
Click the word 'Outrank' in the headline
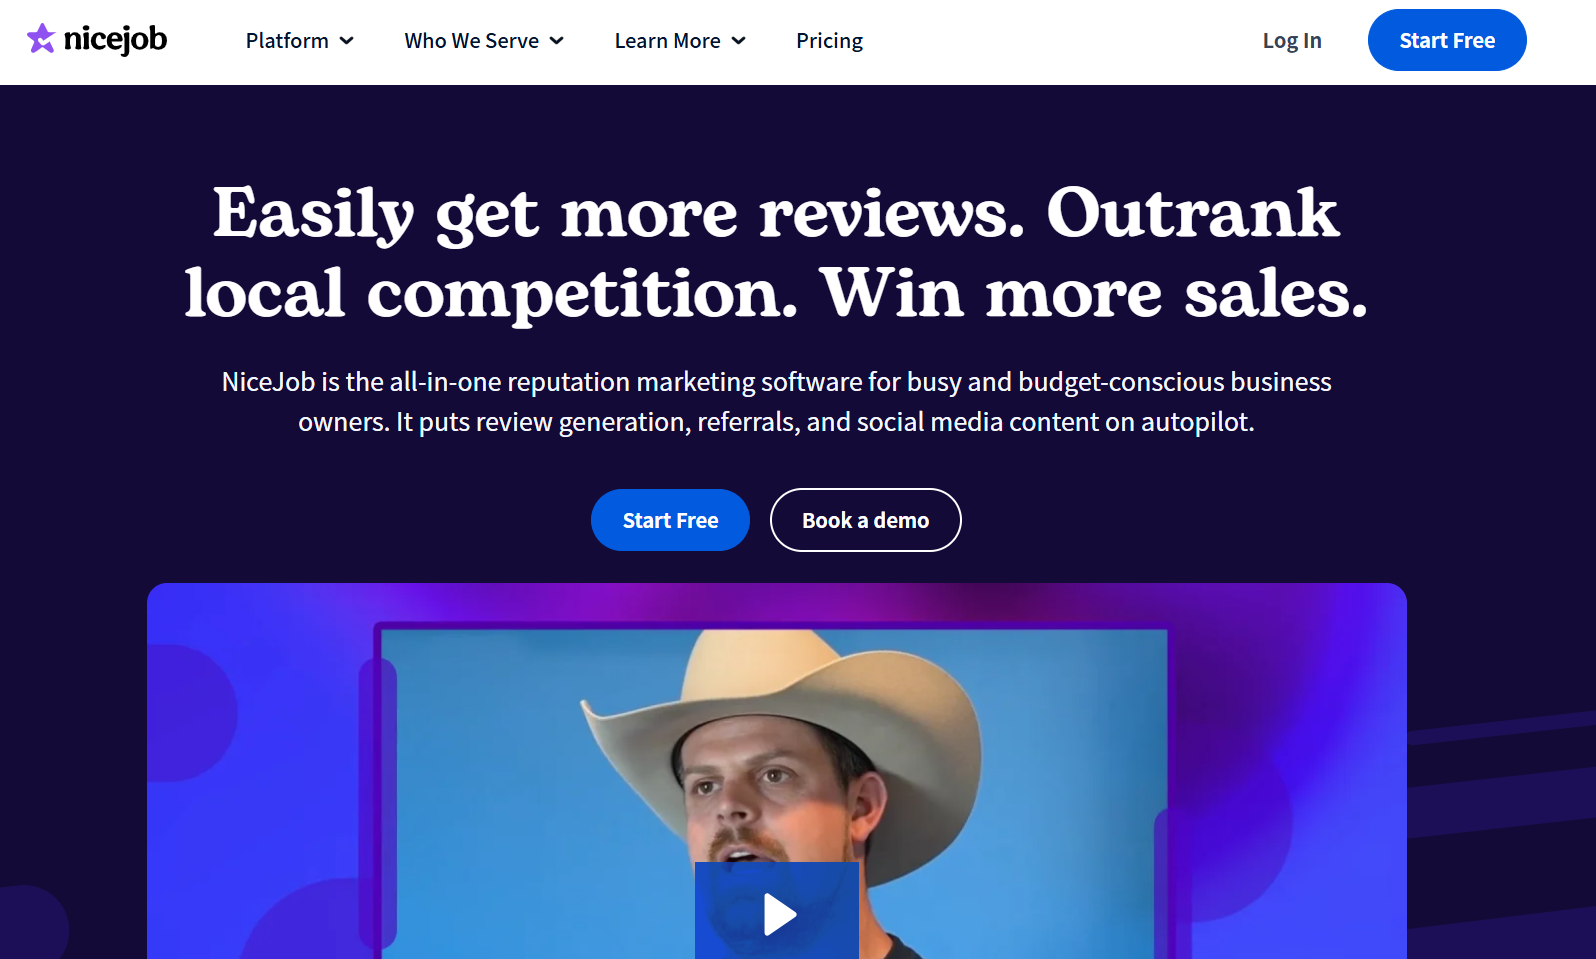pyautogui.click(x=1192, y=213)
